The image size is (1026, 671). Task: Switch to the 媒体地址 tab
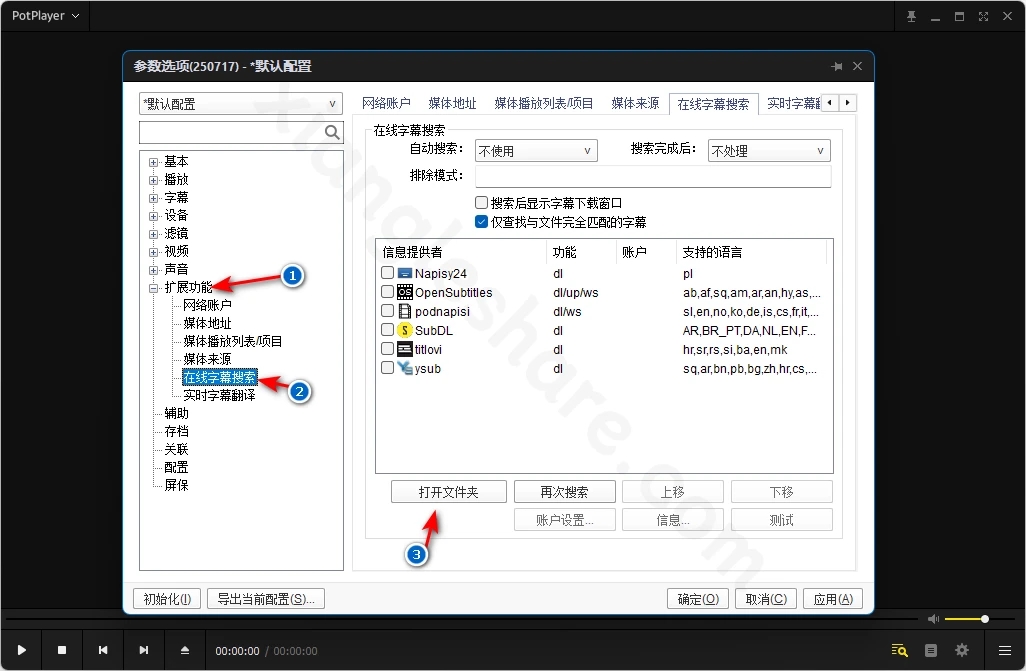[x=452, y=103]
